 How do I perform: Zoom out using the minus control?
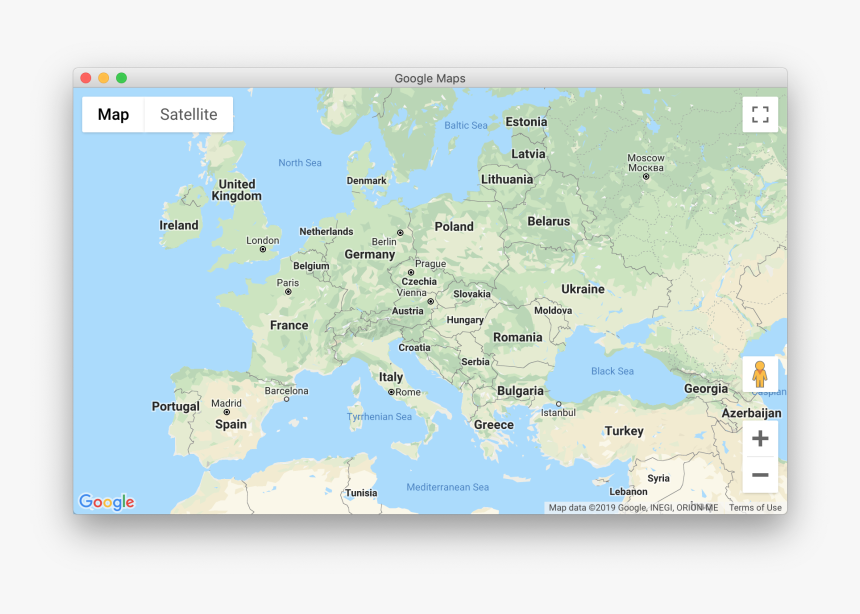coord(760,475)
